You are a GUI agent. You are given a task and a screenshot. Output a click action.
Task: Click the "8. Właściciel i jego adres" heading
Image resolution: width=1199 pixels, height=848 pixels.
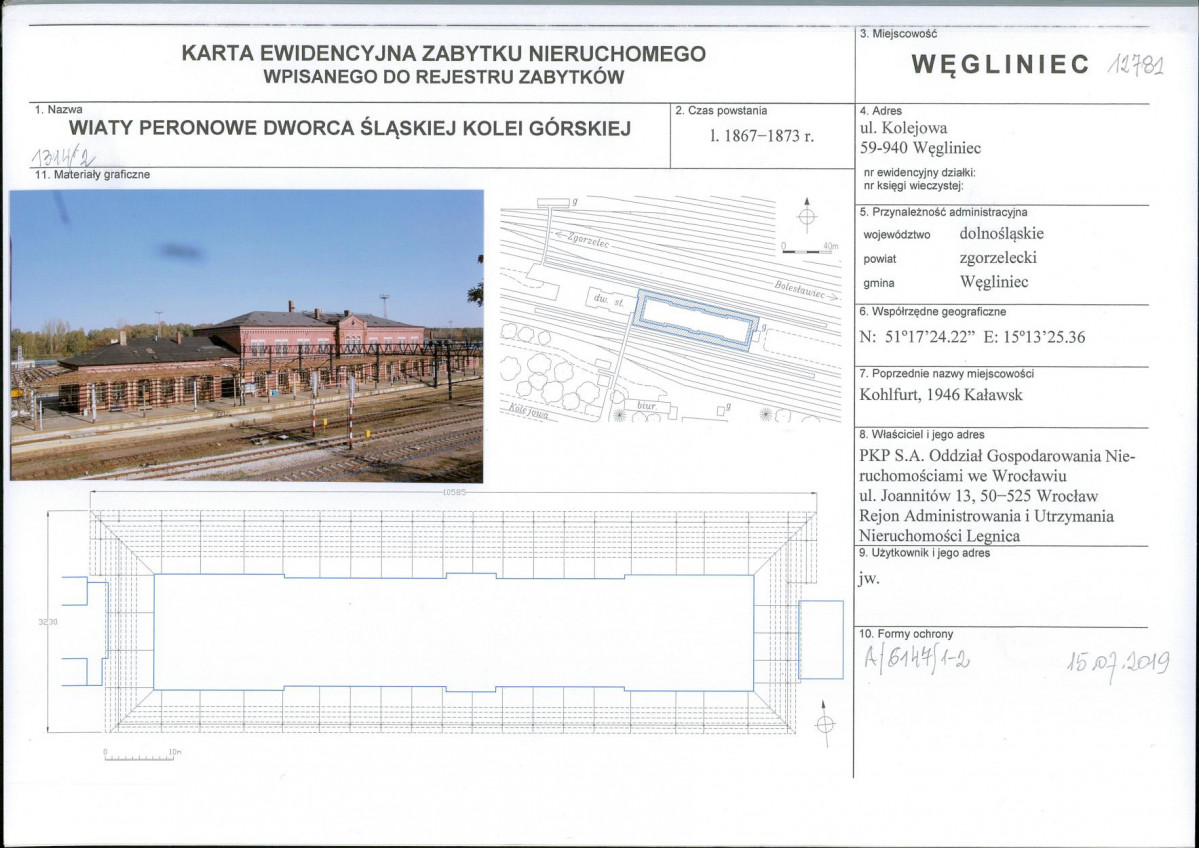pyautogui.click(x=922, y=434)
